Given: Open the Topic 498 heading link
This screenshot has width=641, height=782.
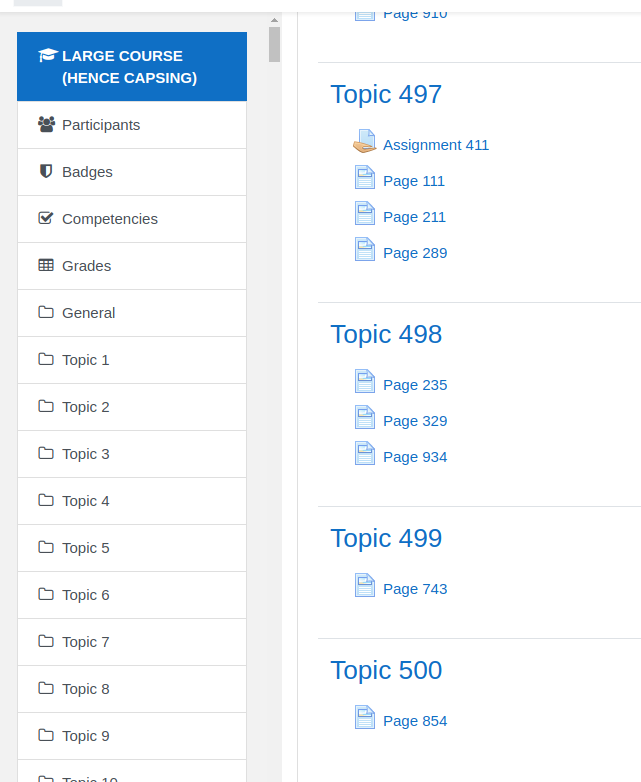Looking at the screenshot, I should 386,334.
